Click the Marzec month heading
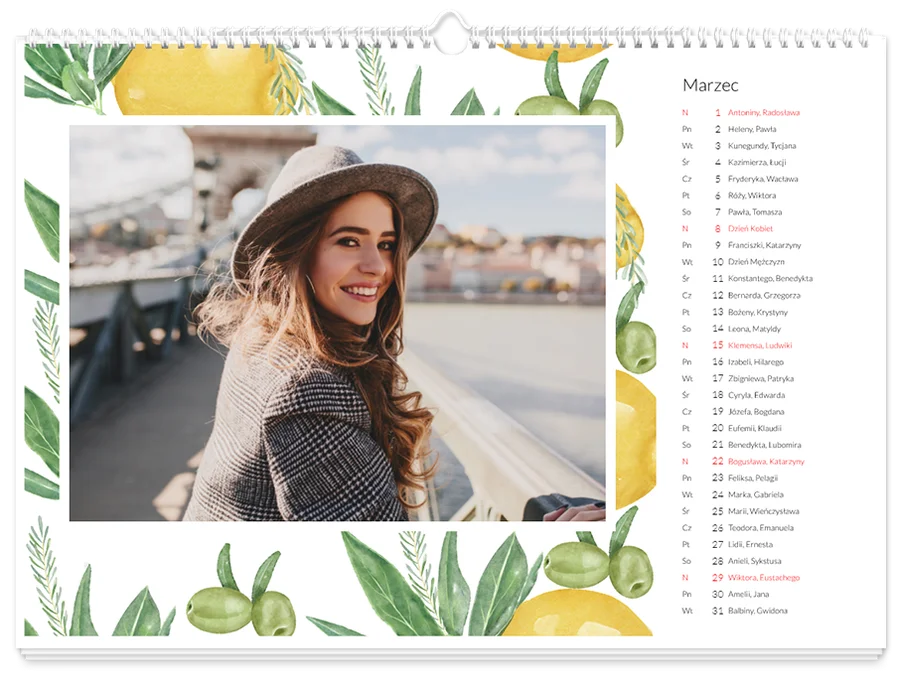 (710, 86)
